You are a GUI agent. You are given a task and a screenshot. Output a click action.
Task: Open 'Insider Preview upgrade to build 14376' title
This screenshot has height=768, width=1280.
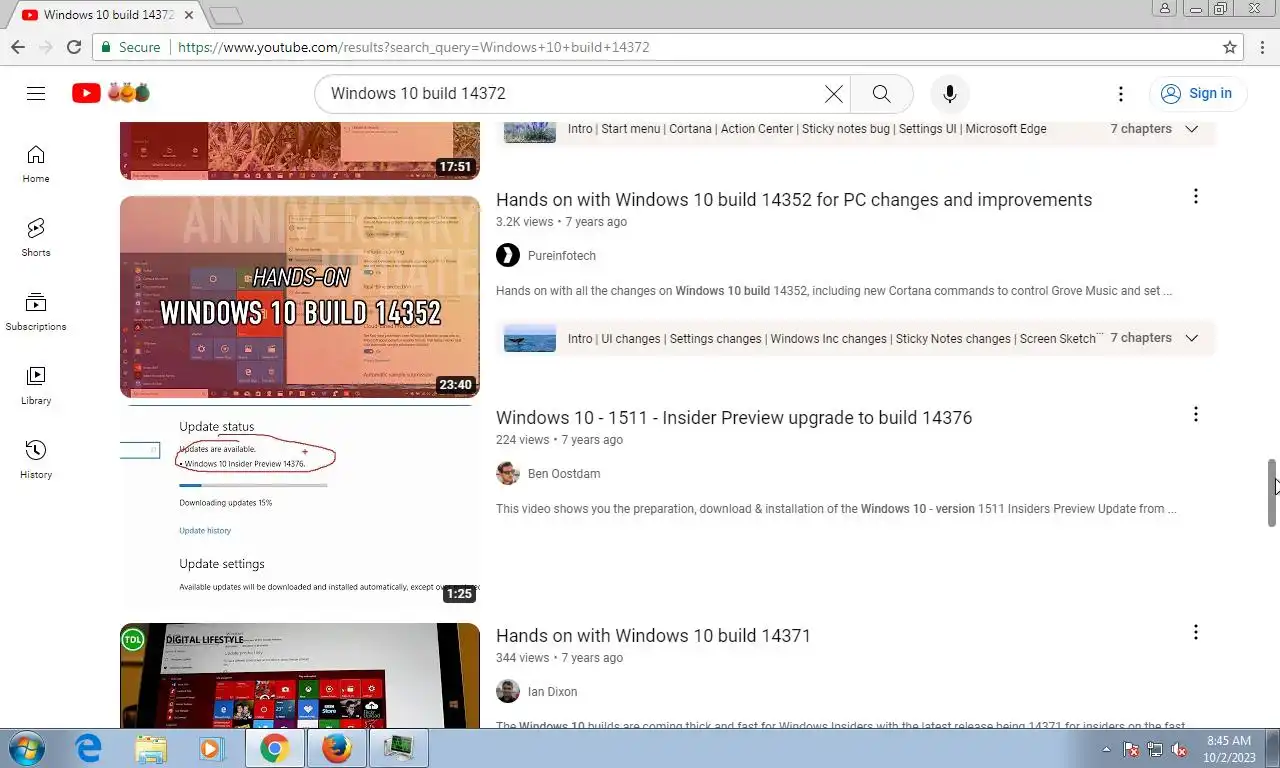(x=734, y=418)
